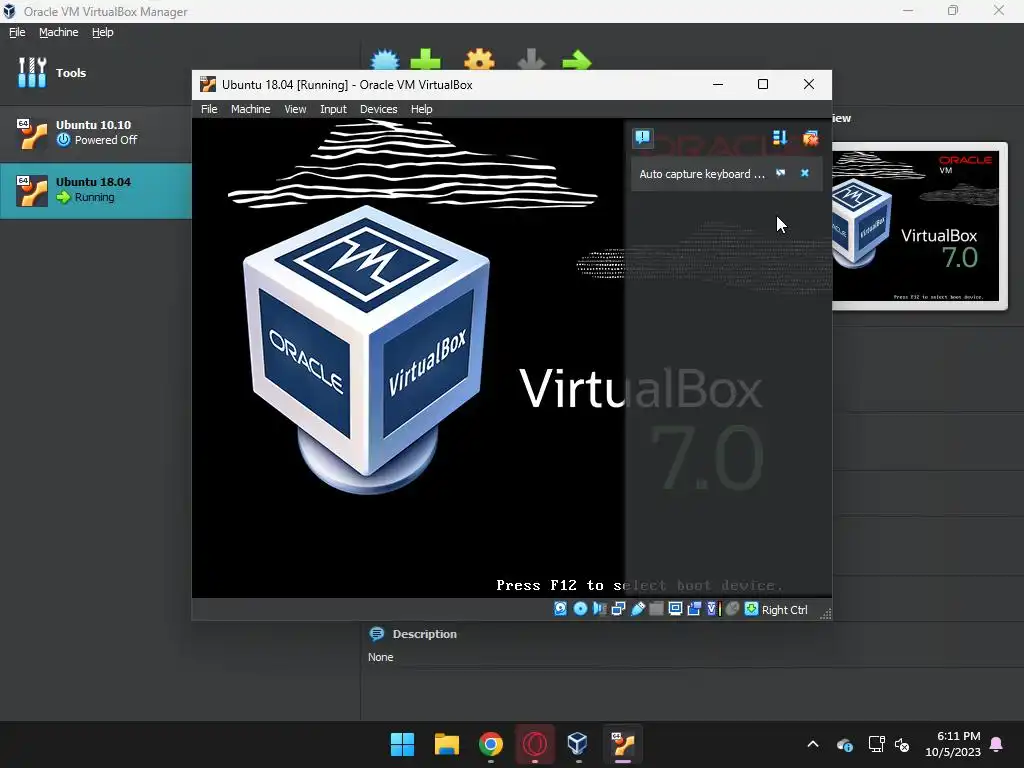Click the audio speaker icon in VM status bar
Screen dimensions: 1024x768
pyautogui.click(x=599, y=609)
